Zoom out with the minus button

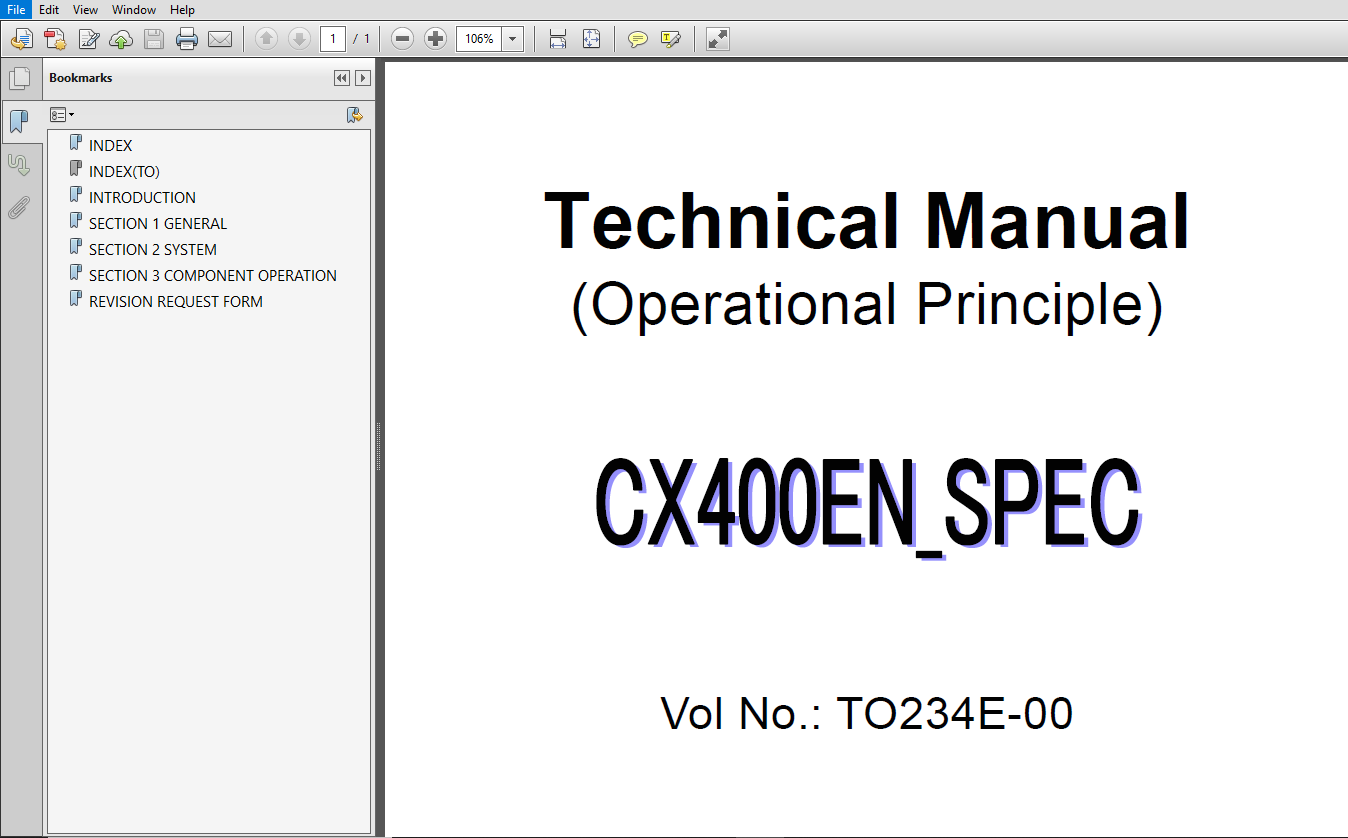(402, 39)
